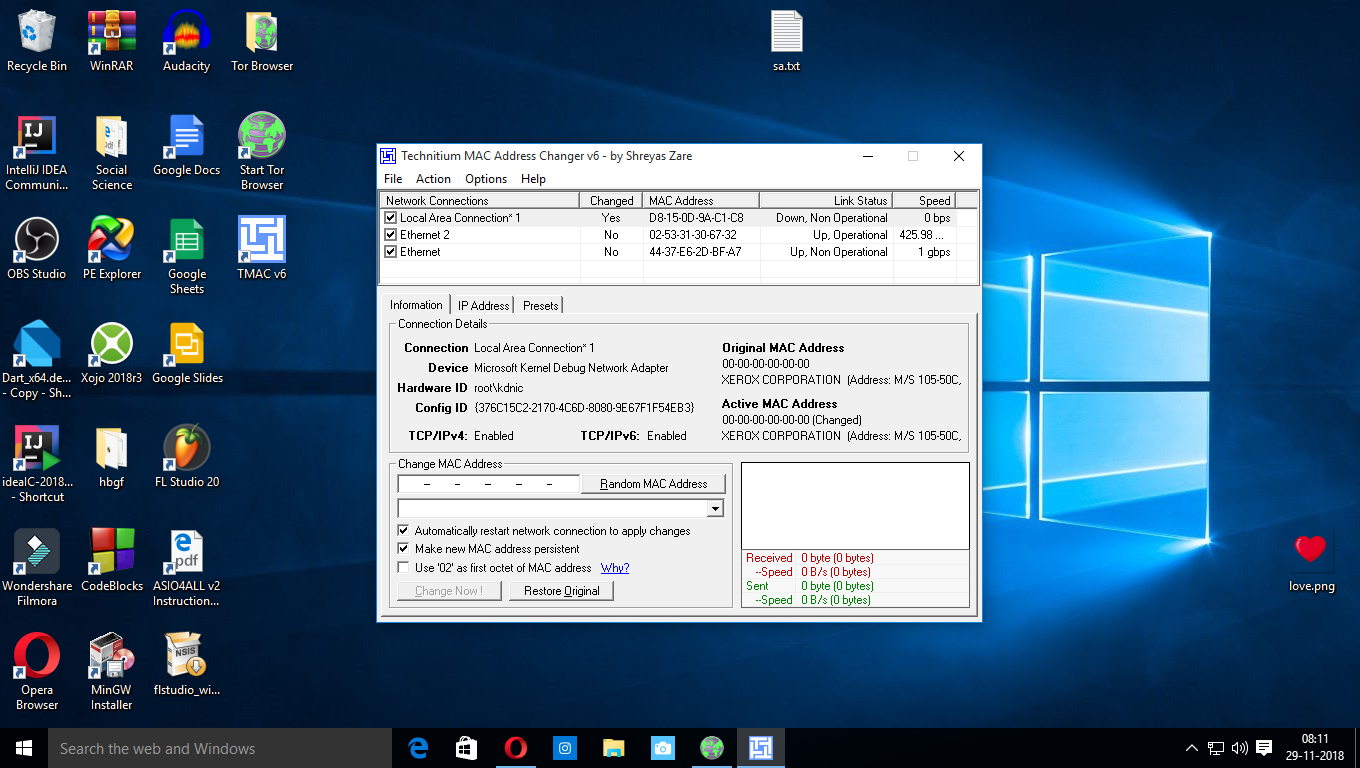1360x768 pixels.
Task: Open Microsoft Edge from the taskbar
Action: pos(418,748)
